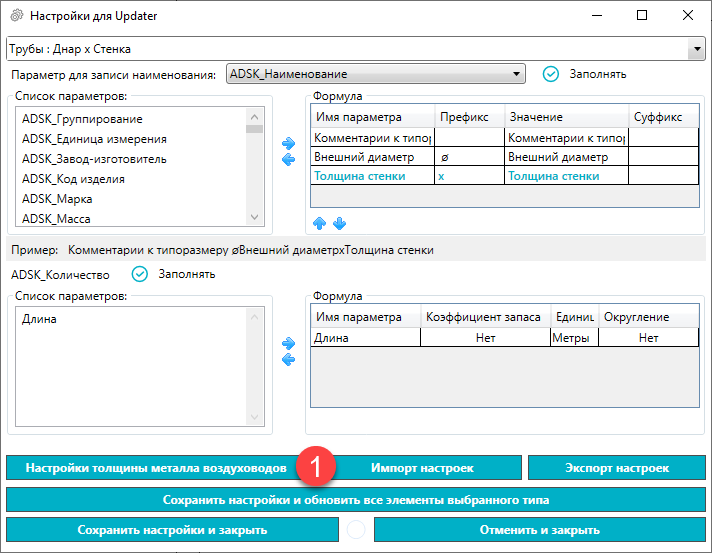Move formula row up with up arrow

tap(319, 223)
